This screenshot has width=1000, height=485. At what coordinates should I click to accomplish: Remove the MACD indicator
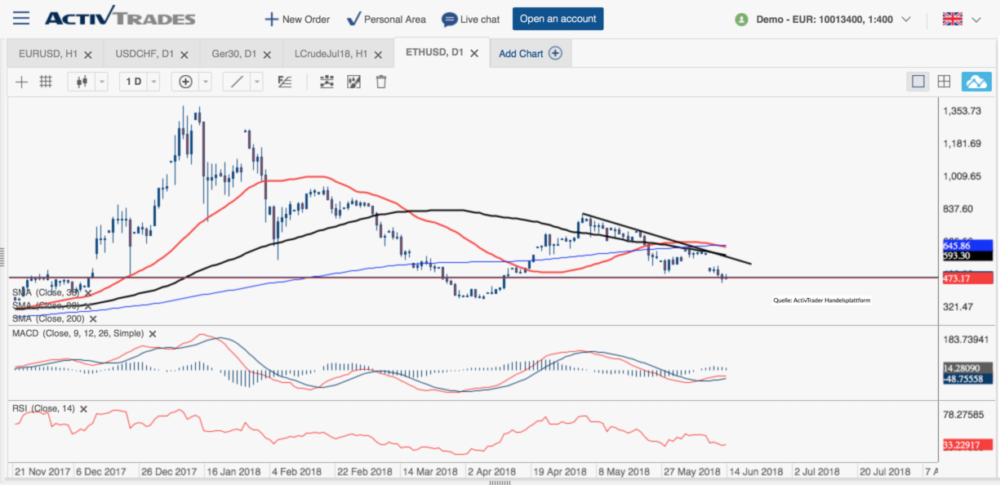click(152, 333)
